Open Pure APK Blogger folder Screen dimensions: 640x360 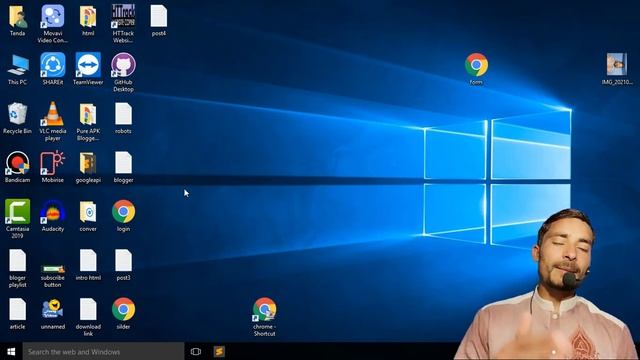click(88, 114)
